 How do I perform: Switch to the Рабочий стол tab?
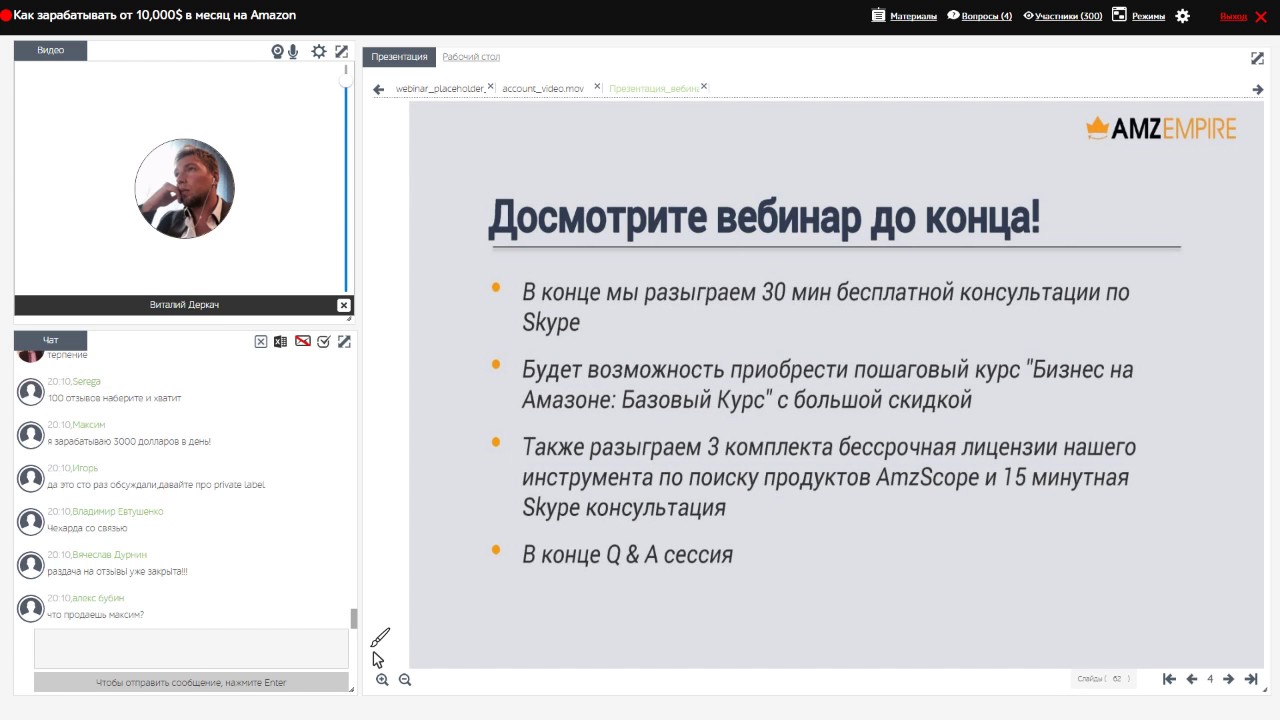point(471,57)
